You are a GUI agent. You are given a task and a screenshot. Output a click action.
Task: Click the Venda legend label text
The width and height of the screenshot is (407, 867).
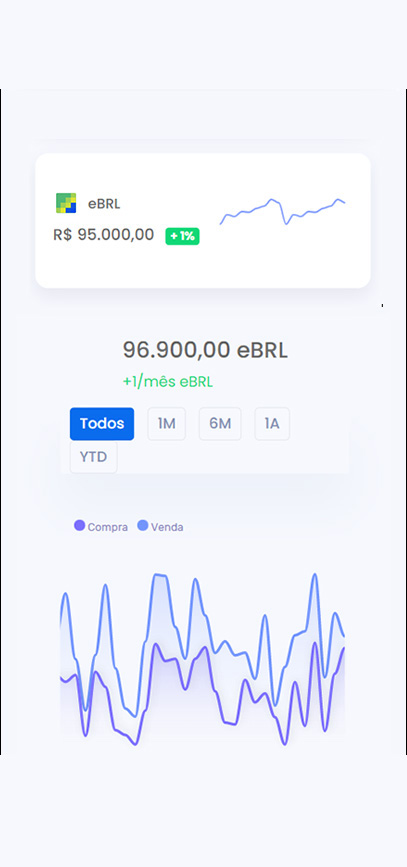point(167,527)
